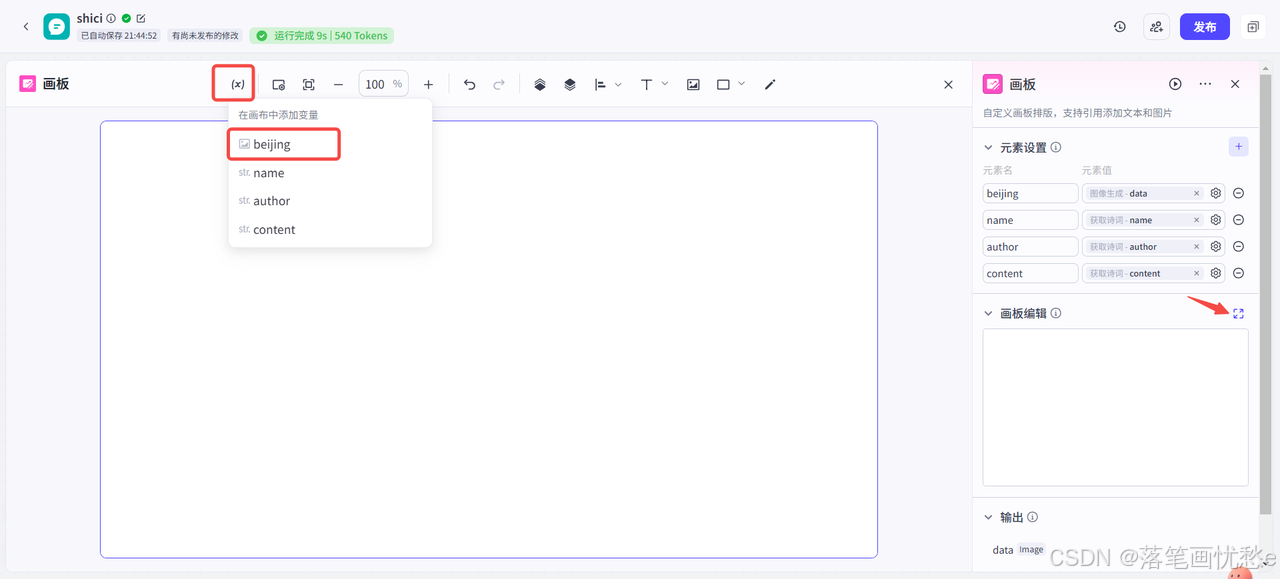Close the canvas editor toolbar panel
The width and height of the screenshot is (1280, 579).
tap(948, 85)
